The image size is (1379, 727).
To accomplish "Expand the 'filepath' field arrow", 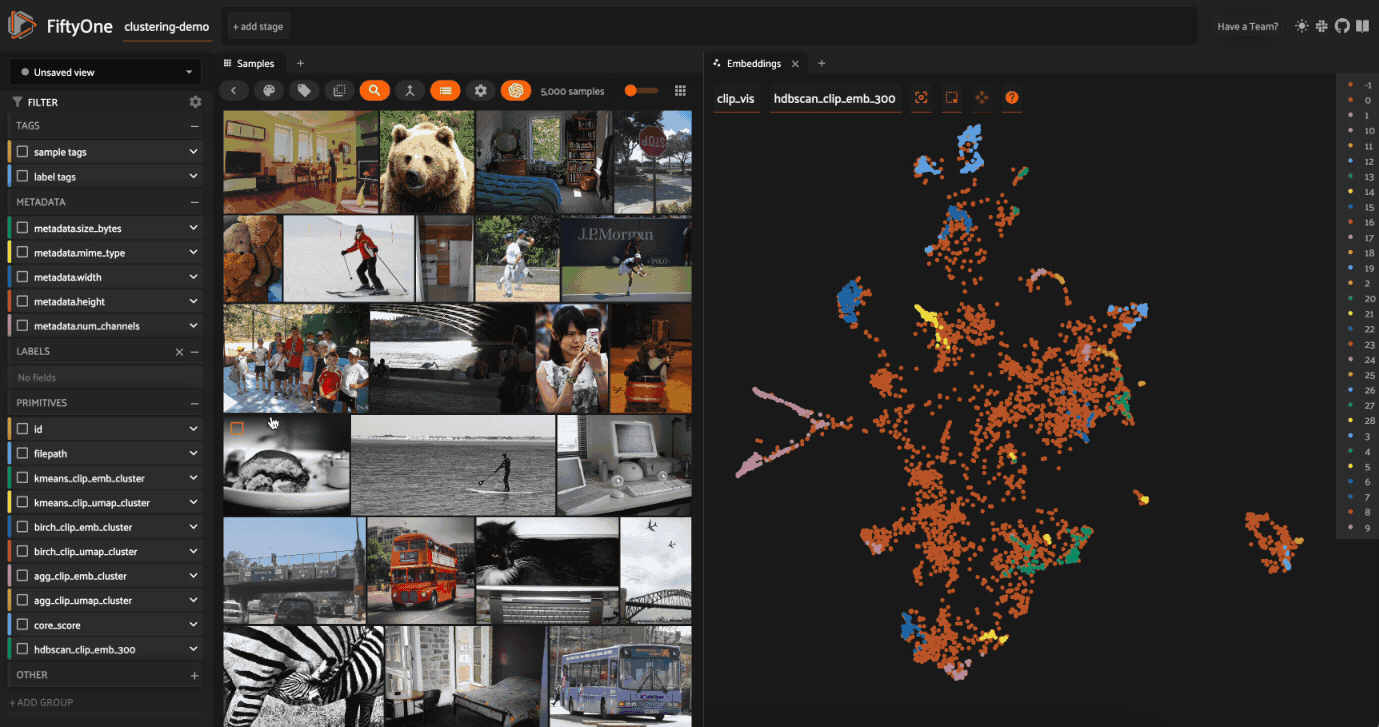I will pyautogui.click(x=193, y=453).
